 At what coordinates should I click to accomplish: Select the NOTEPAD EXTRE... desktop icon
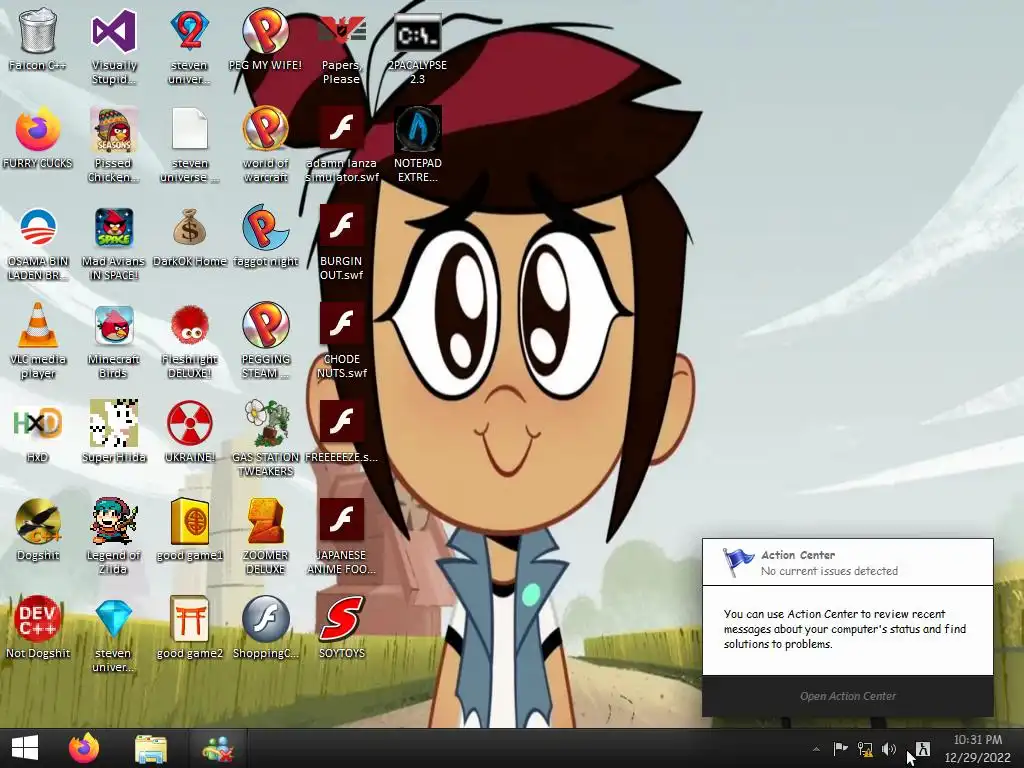pos(417,129)
